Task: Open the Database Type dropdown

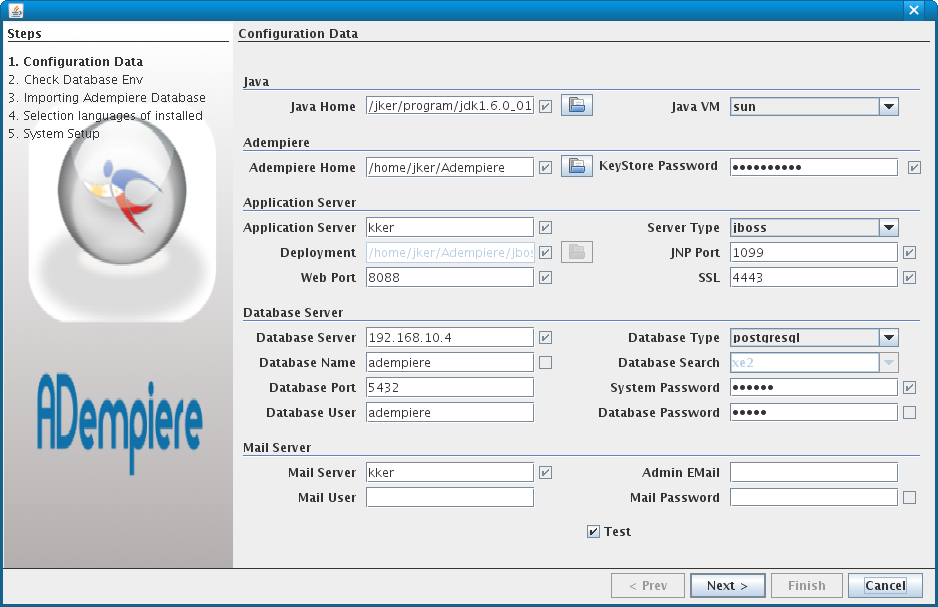Action: [889, 337]
